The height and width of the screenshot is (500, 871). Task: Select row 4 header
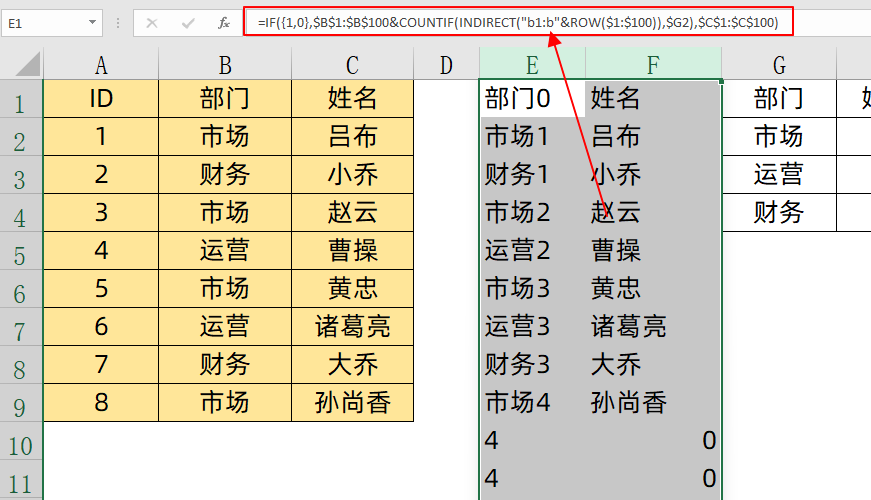click(x=21, y=213)
